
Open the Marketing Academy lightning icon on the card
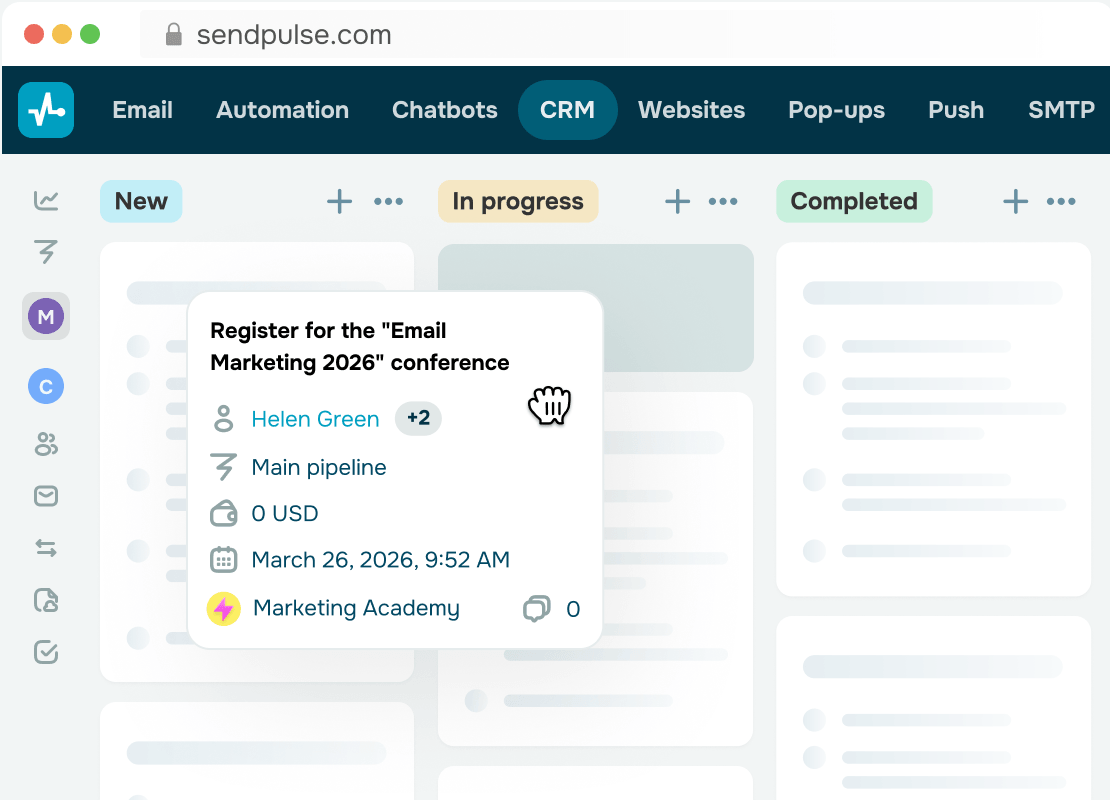[223, 608]
